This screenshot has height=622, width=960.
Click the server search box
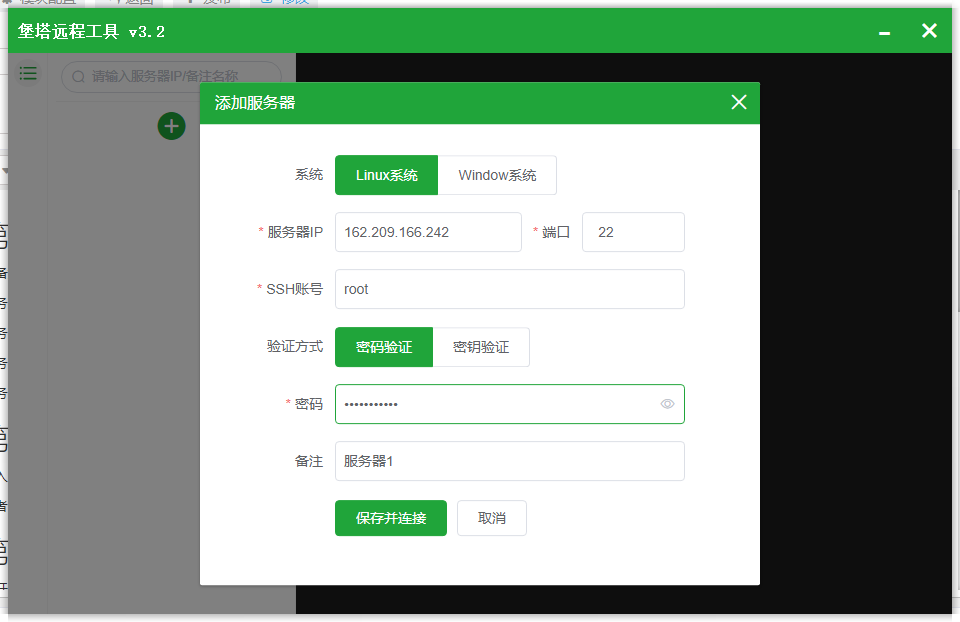pyautogui.click(x=171, y=77)
